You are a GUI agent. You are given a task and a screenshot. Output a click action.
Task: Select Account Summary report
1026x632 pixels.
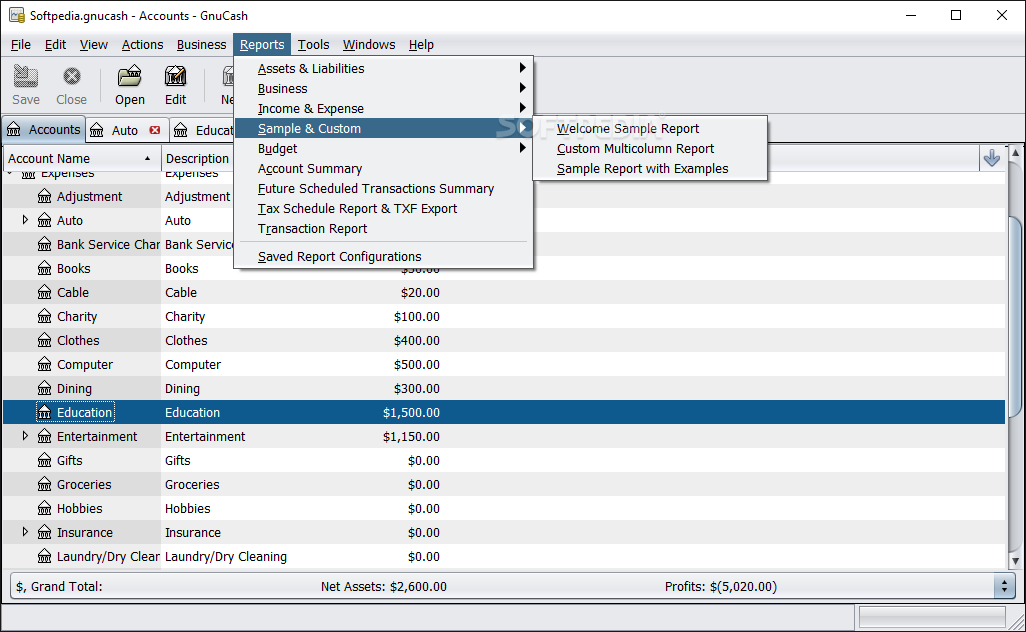(383, 169)
